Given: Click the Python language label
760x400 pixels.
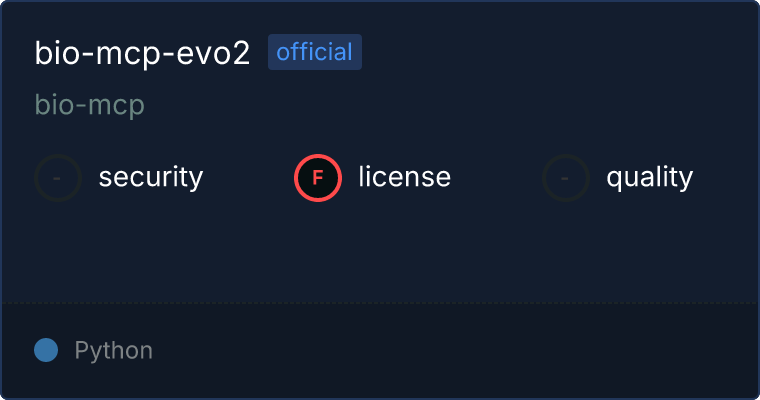Looking at the screenshot, I should pos(114,350).
